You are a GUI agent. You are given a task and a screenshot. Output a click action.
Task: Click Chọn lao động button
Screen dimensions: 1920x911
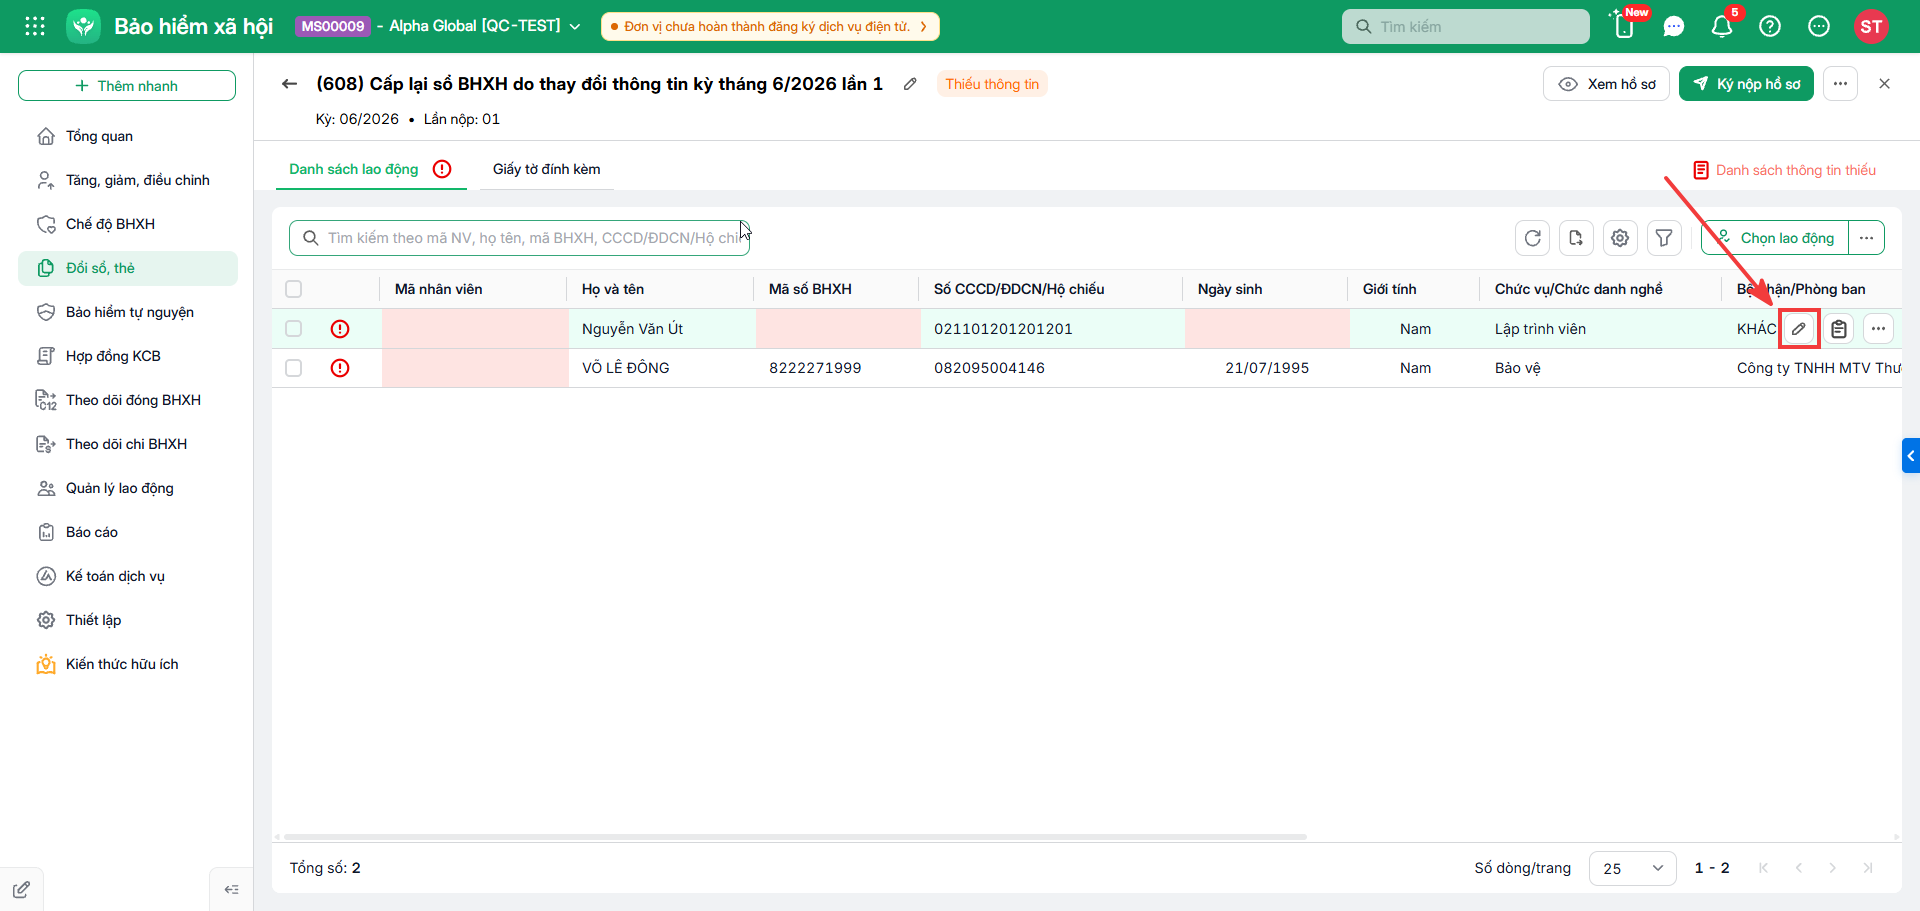pyautogui.click(x=1775, y=238)
